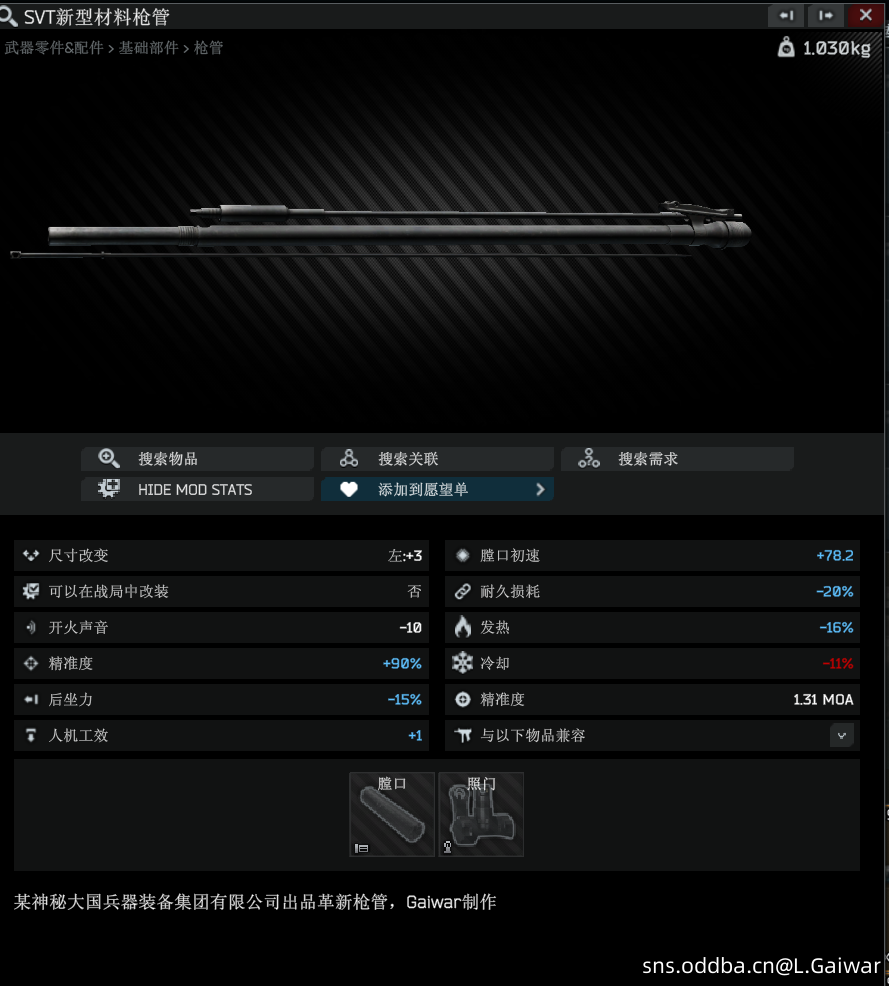Viewport: 889px width, 986px height.
Task: Click the heart icon on the wishlist button
Action: [x=349, y=489]
